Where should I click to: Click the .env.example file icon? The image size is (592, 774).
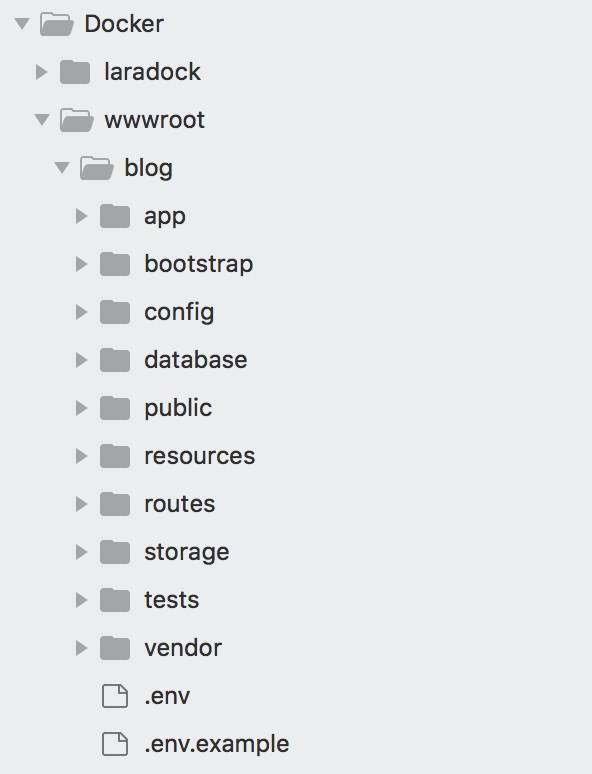click(x=115, y=744)
